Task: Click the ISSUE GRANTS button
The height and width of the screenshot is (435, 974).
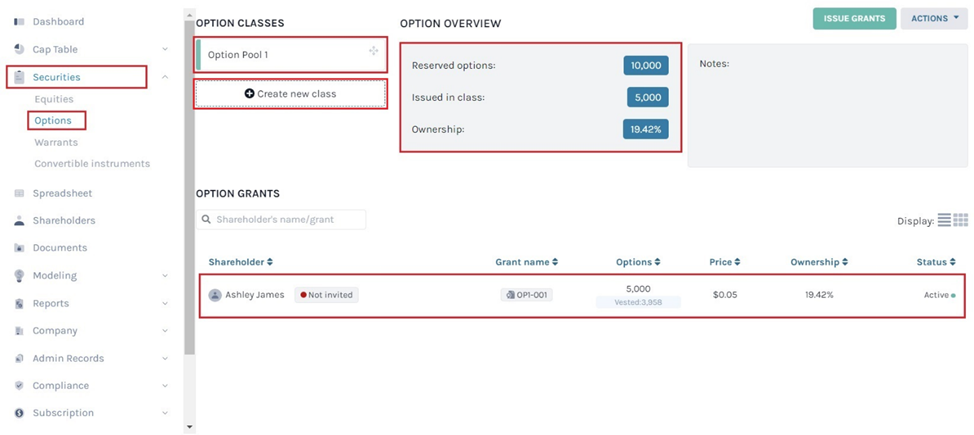Action: [x=855, y=19]
